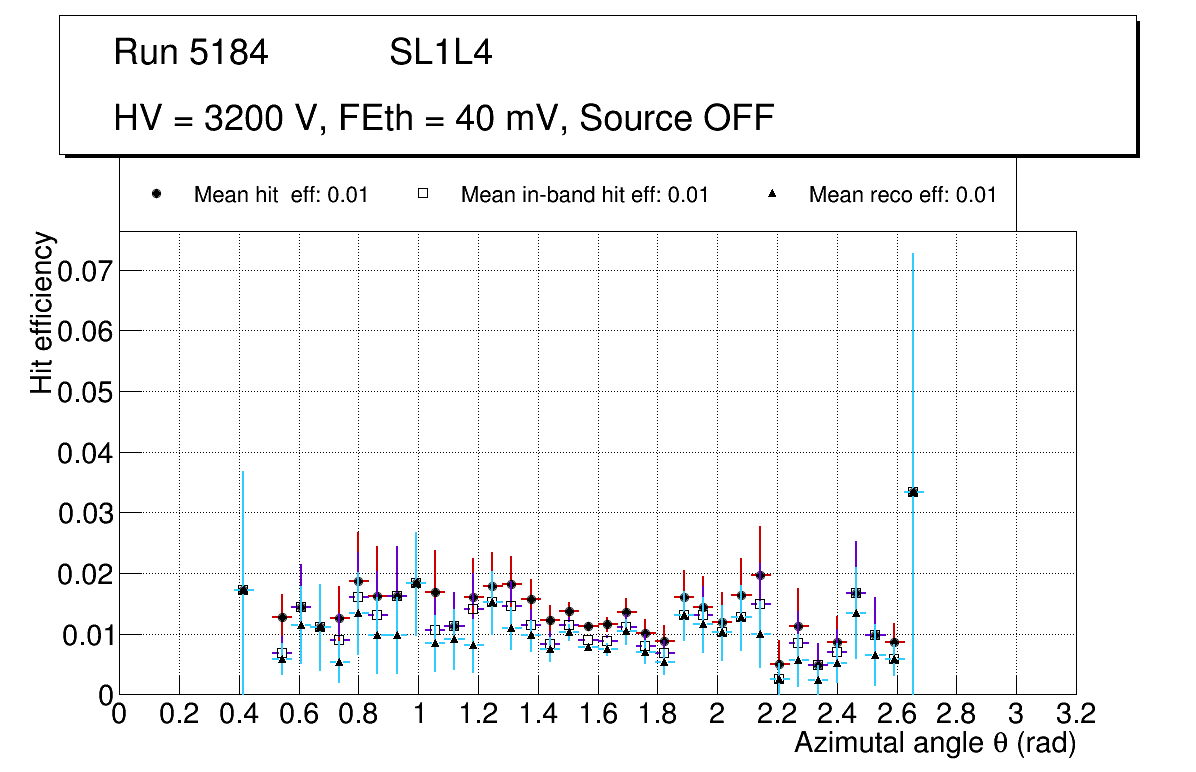Click the 'Run 5184' title text
The height and width of the screenshot is (772, 1196).
(x=191, y=53)
